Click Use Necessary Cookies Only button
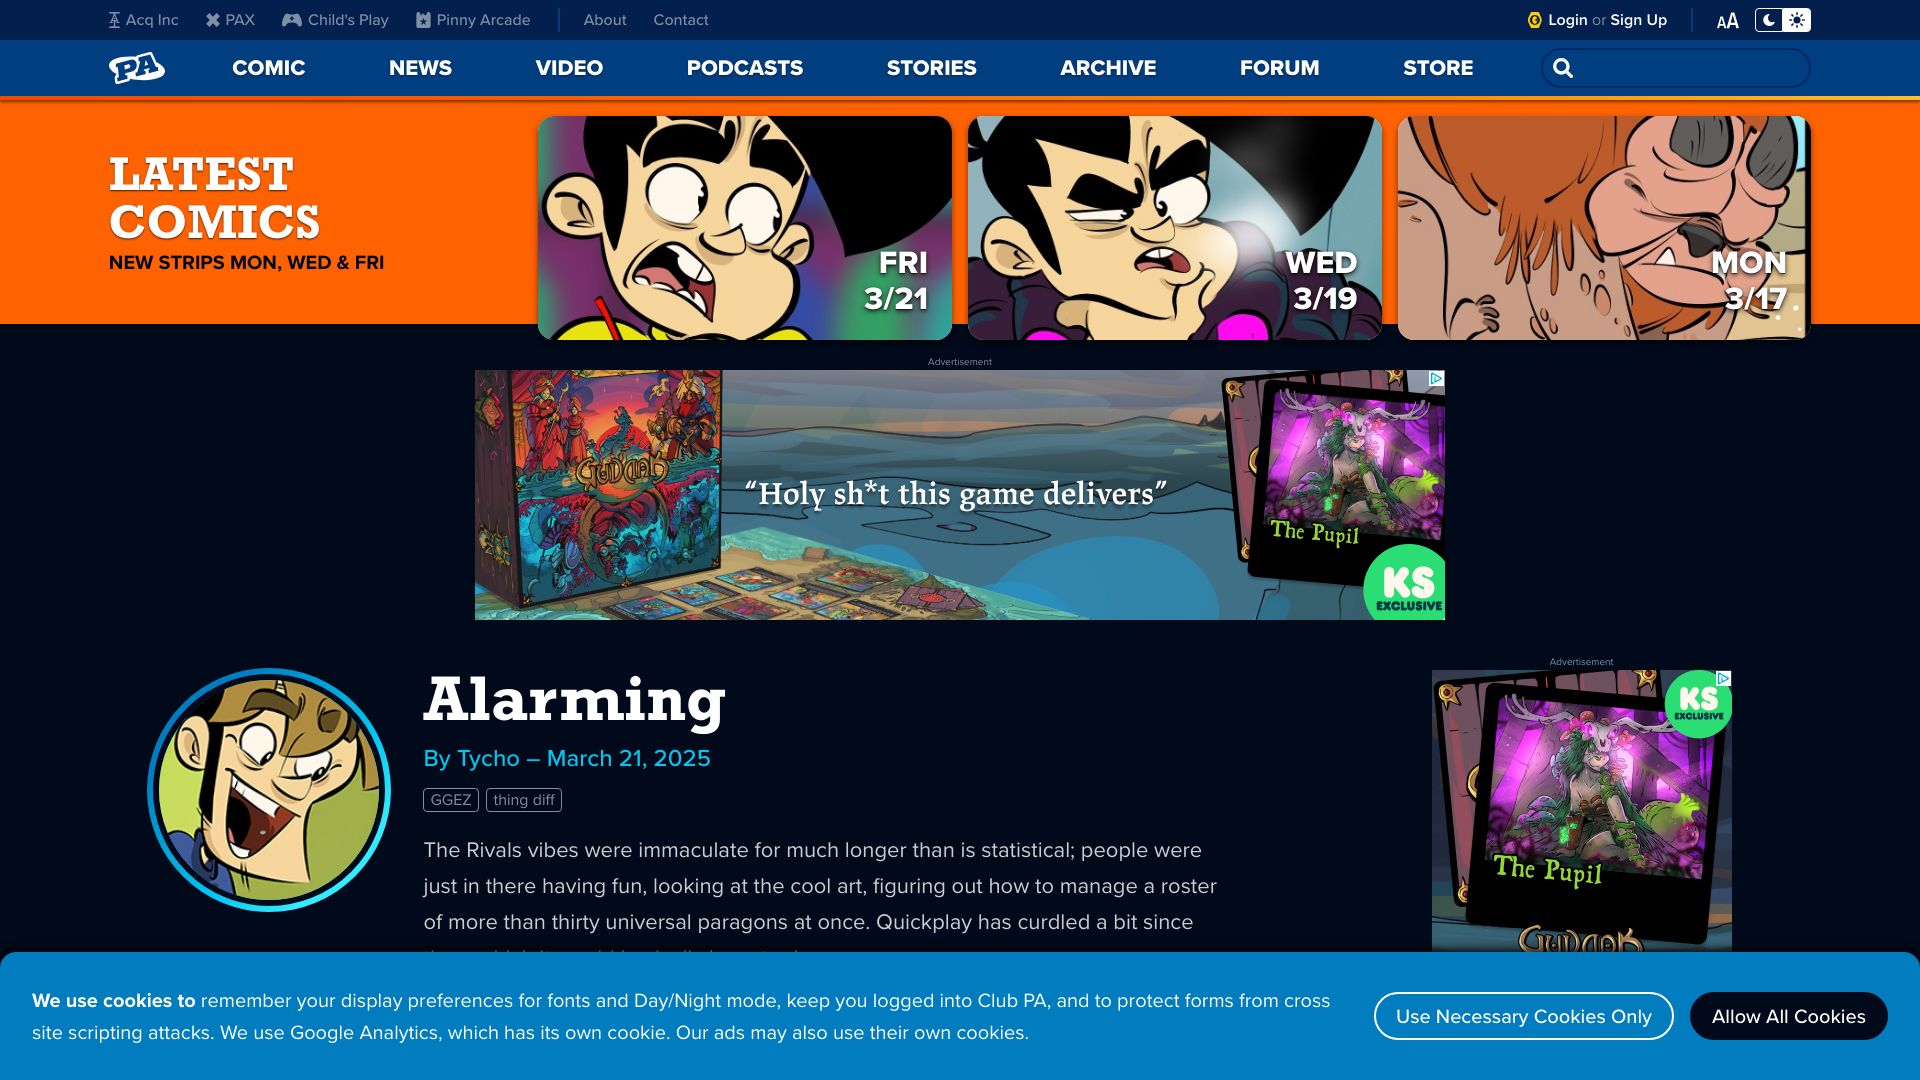 [1524, 1016]
